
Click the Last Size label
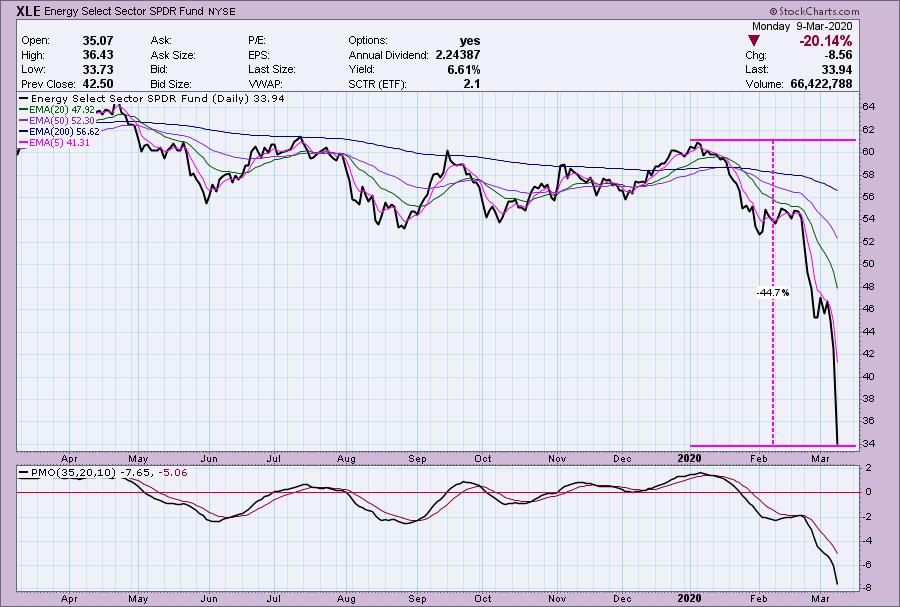[271, 69]
